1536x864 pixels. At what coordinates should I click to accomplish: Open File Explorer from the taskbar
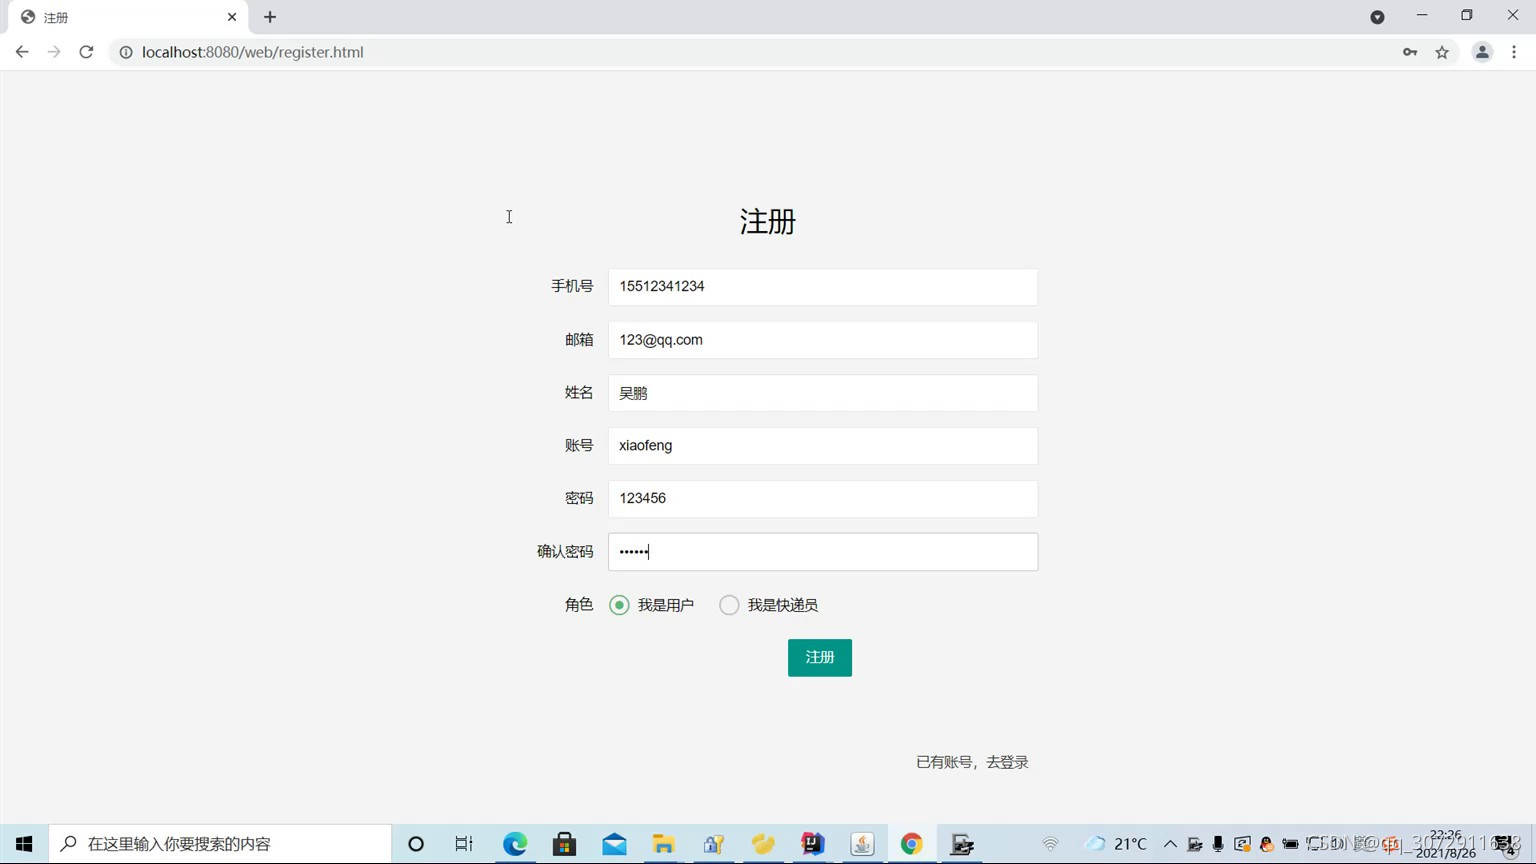point(664,844)
